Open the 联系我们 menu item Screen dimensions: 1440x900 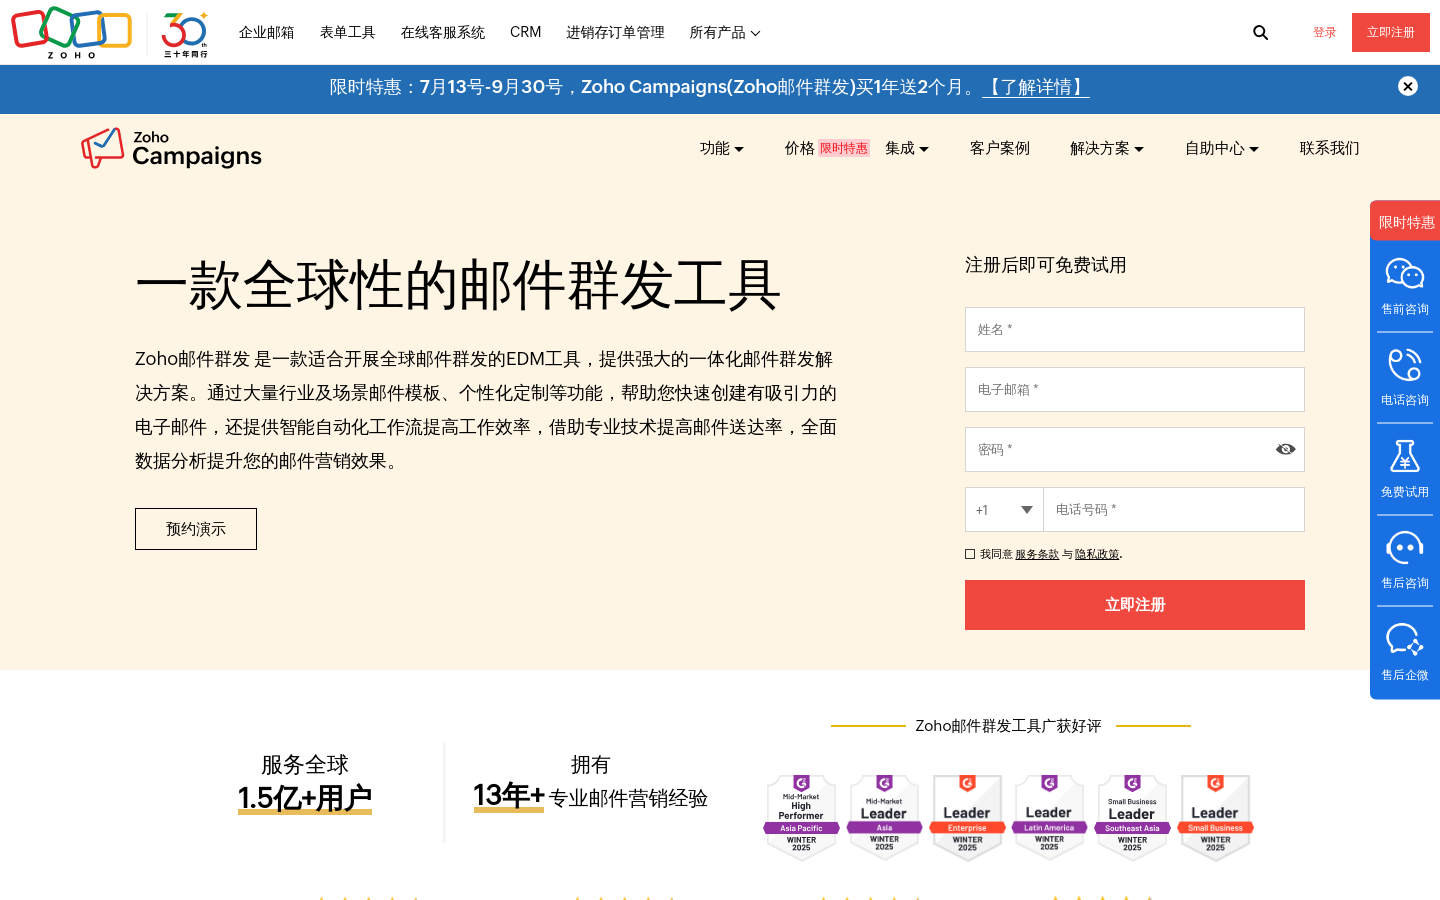[x=1330, y=148]
